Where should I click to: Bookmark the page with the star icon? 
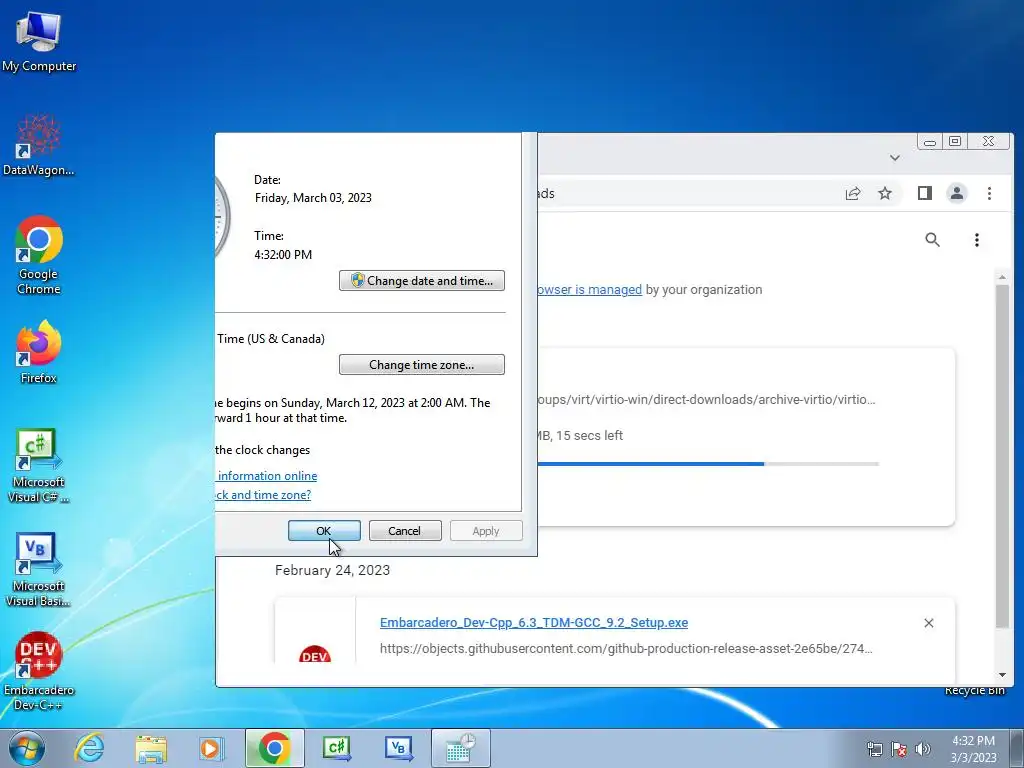coord(885,193)
